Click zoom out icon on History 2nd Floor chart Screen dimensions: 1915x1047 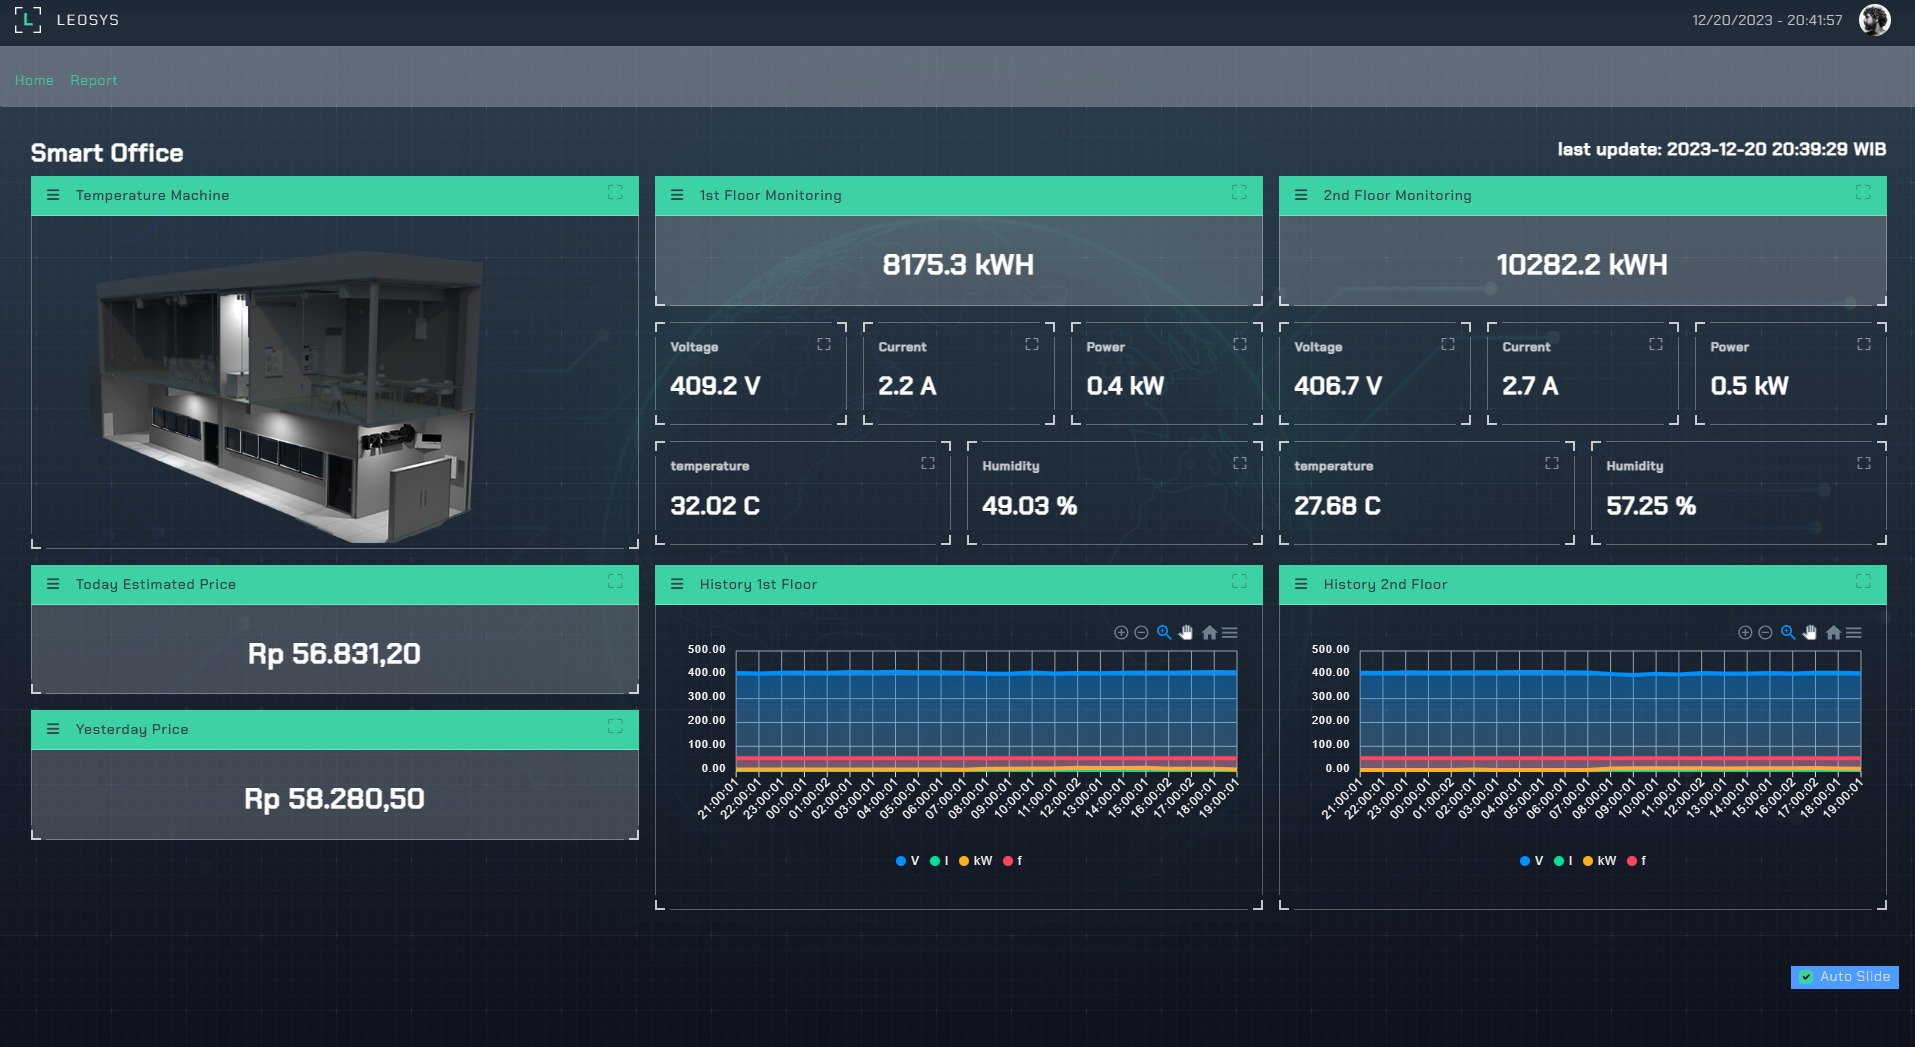[x=1765, y=633]
